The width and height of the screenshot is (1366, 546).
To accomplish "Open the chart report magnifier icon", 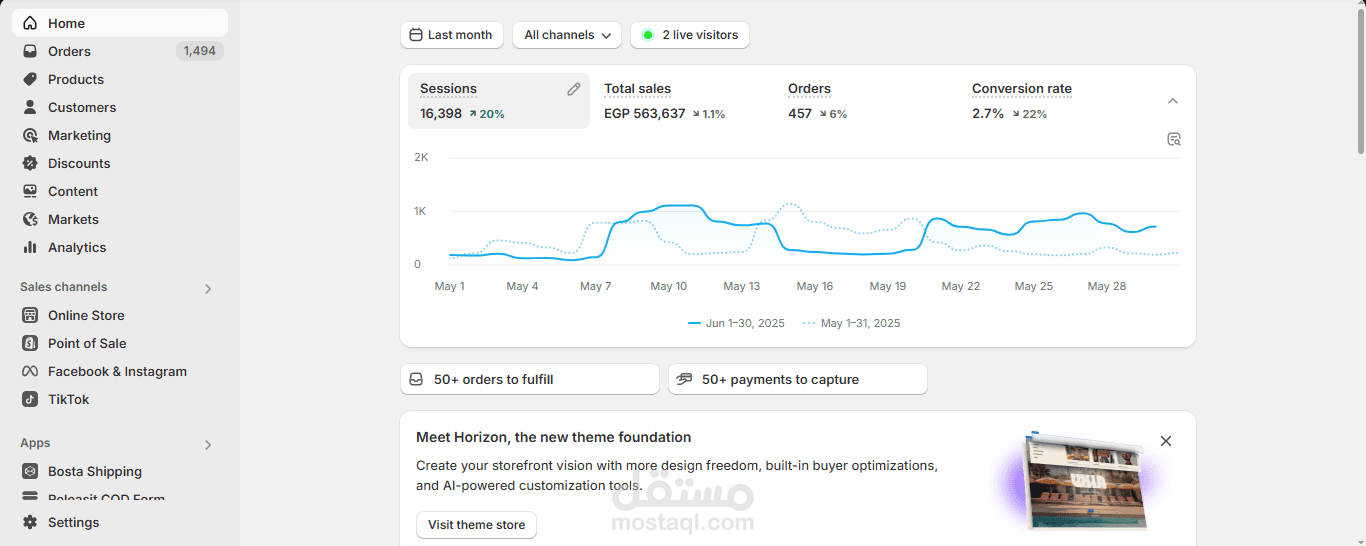I will click(1174, 139).
